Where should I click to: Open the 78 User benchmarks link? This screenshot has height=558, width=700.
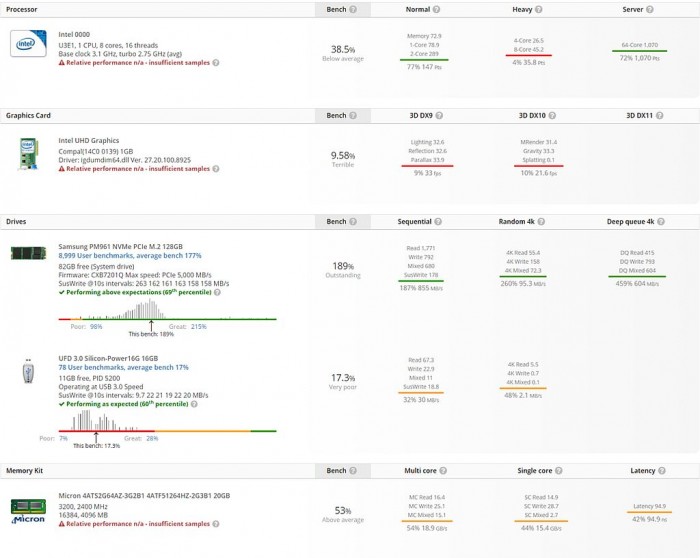pyautogui.click(x=123, y=367)
